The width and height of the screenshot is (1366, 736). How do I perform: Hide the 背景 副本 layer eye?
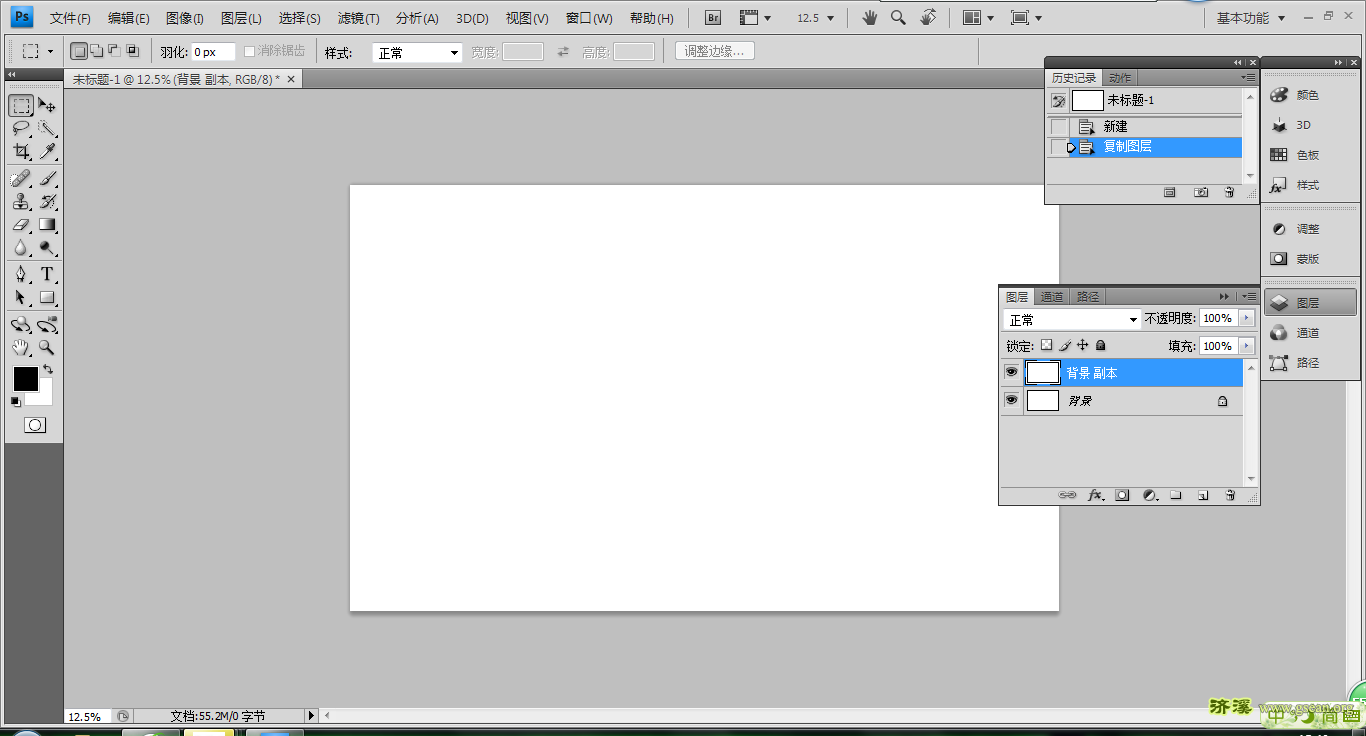[x=1012, y=373]
